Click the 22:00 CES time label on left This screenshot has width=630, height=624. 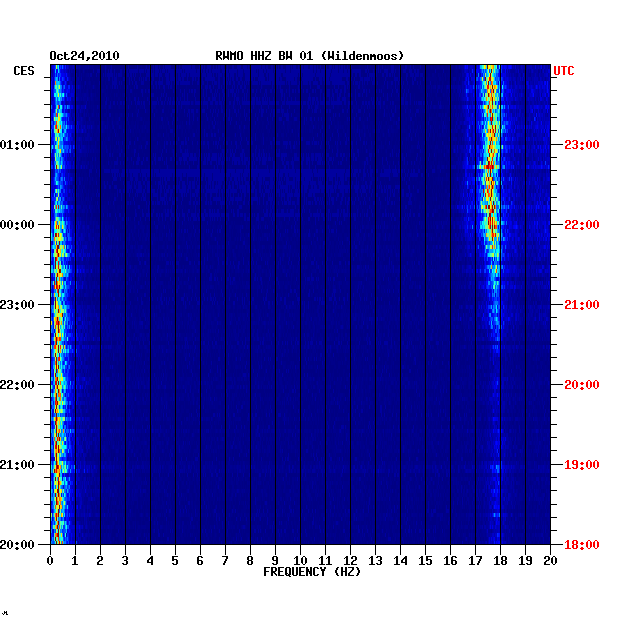[x=17, y=385]
